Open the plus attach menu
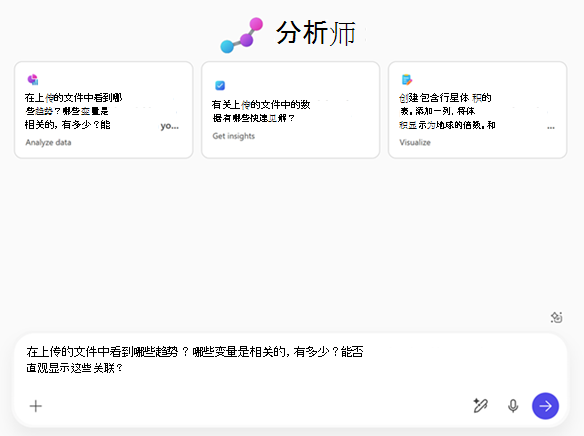 (36, 406)
